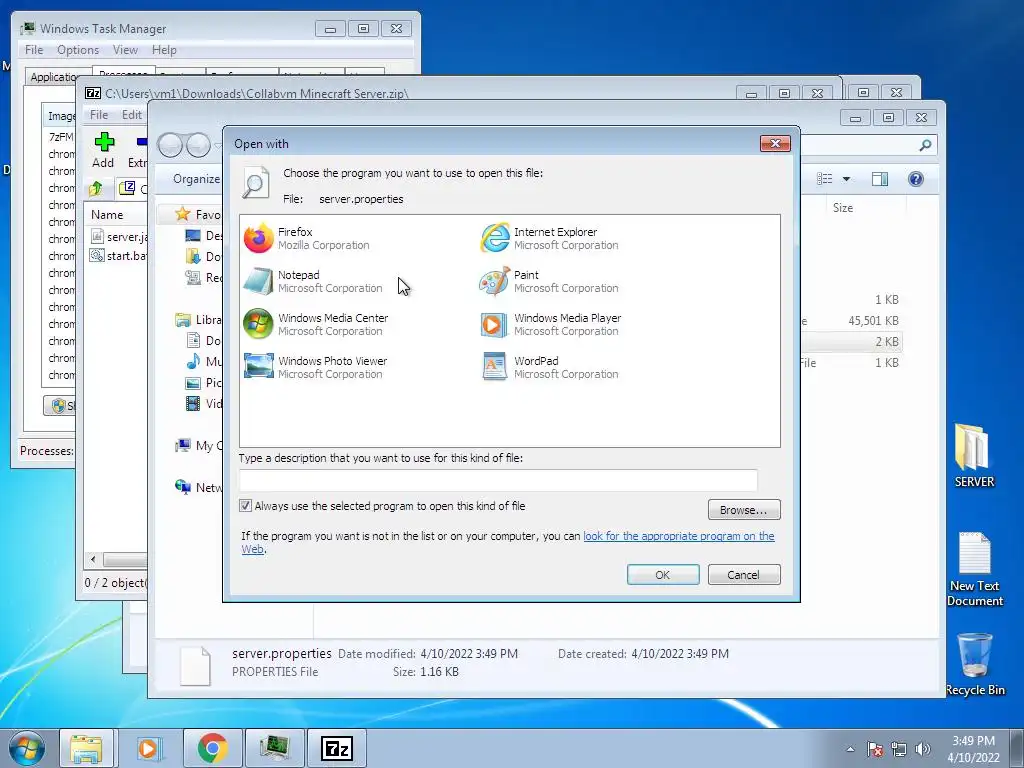
Task: Open the 7-Zip Edit menu
Action: (x=131, y=114)
